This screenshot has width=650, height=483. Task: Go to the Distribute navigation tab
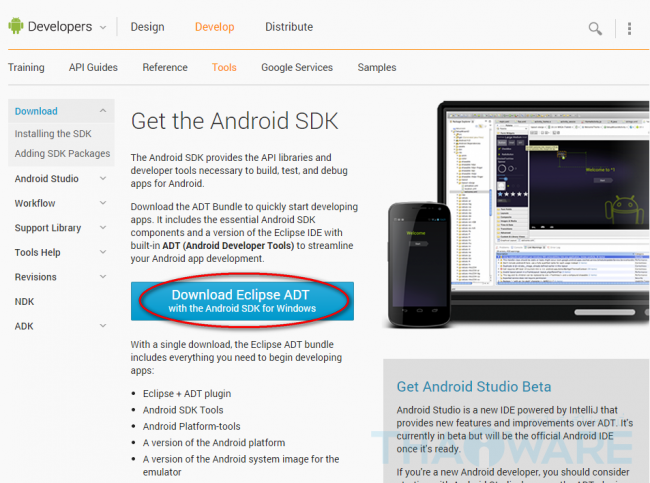coord(289,27)
